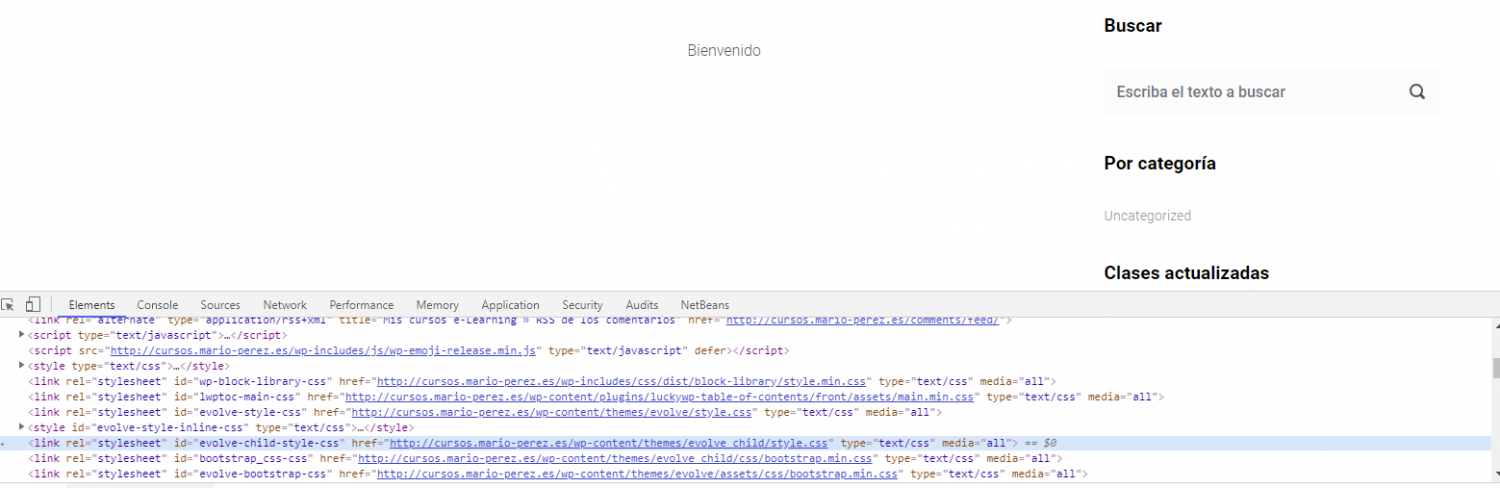
Task: Click the 'Escriba el texto a buscar' search field
Action: (x=1273, y=92)
